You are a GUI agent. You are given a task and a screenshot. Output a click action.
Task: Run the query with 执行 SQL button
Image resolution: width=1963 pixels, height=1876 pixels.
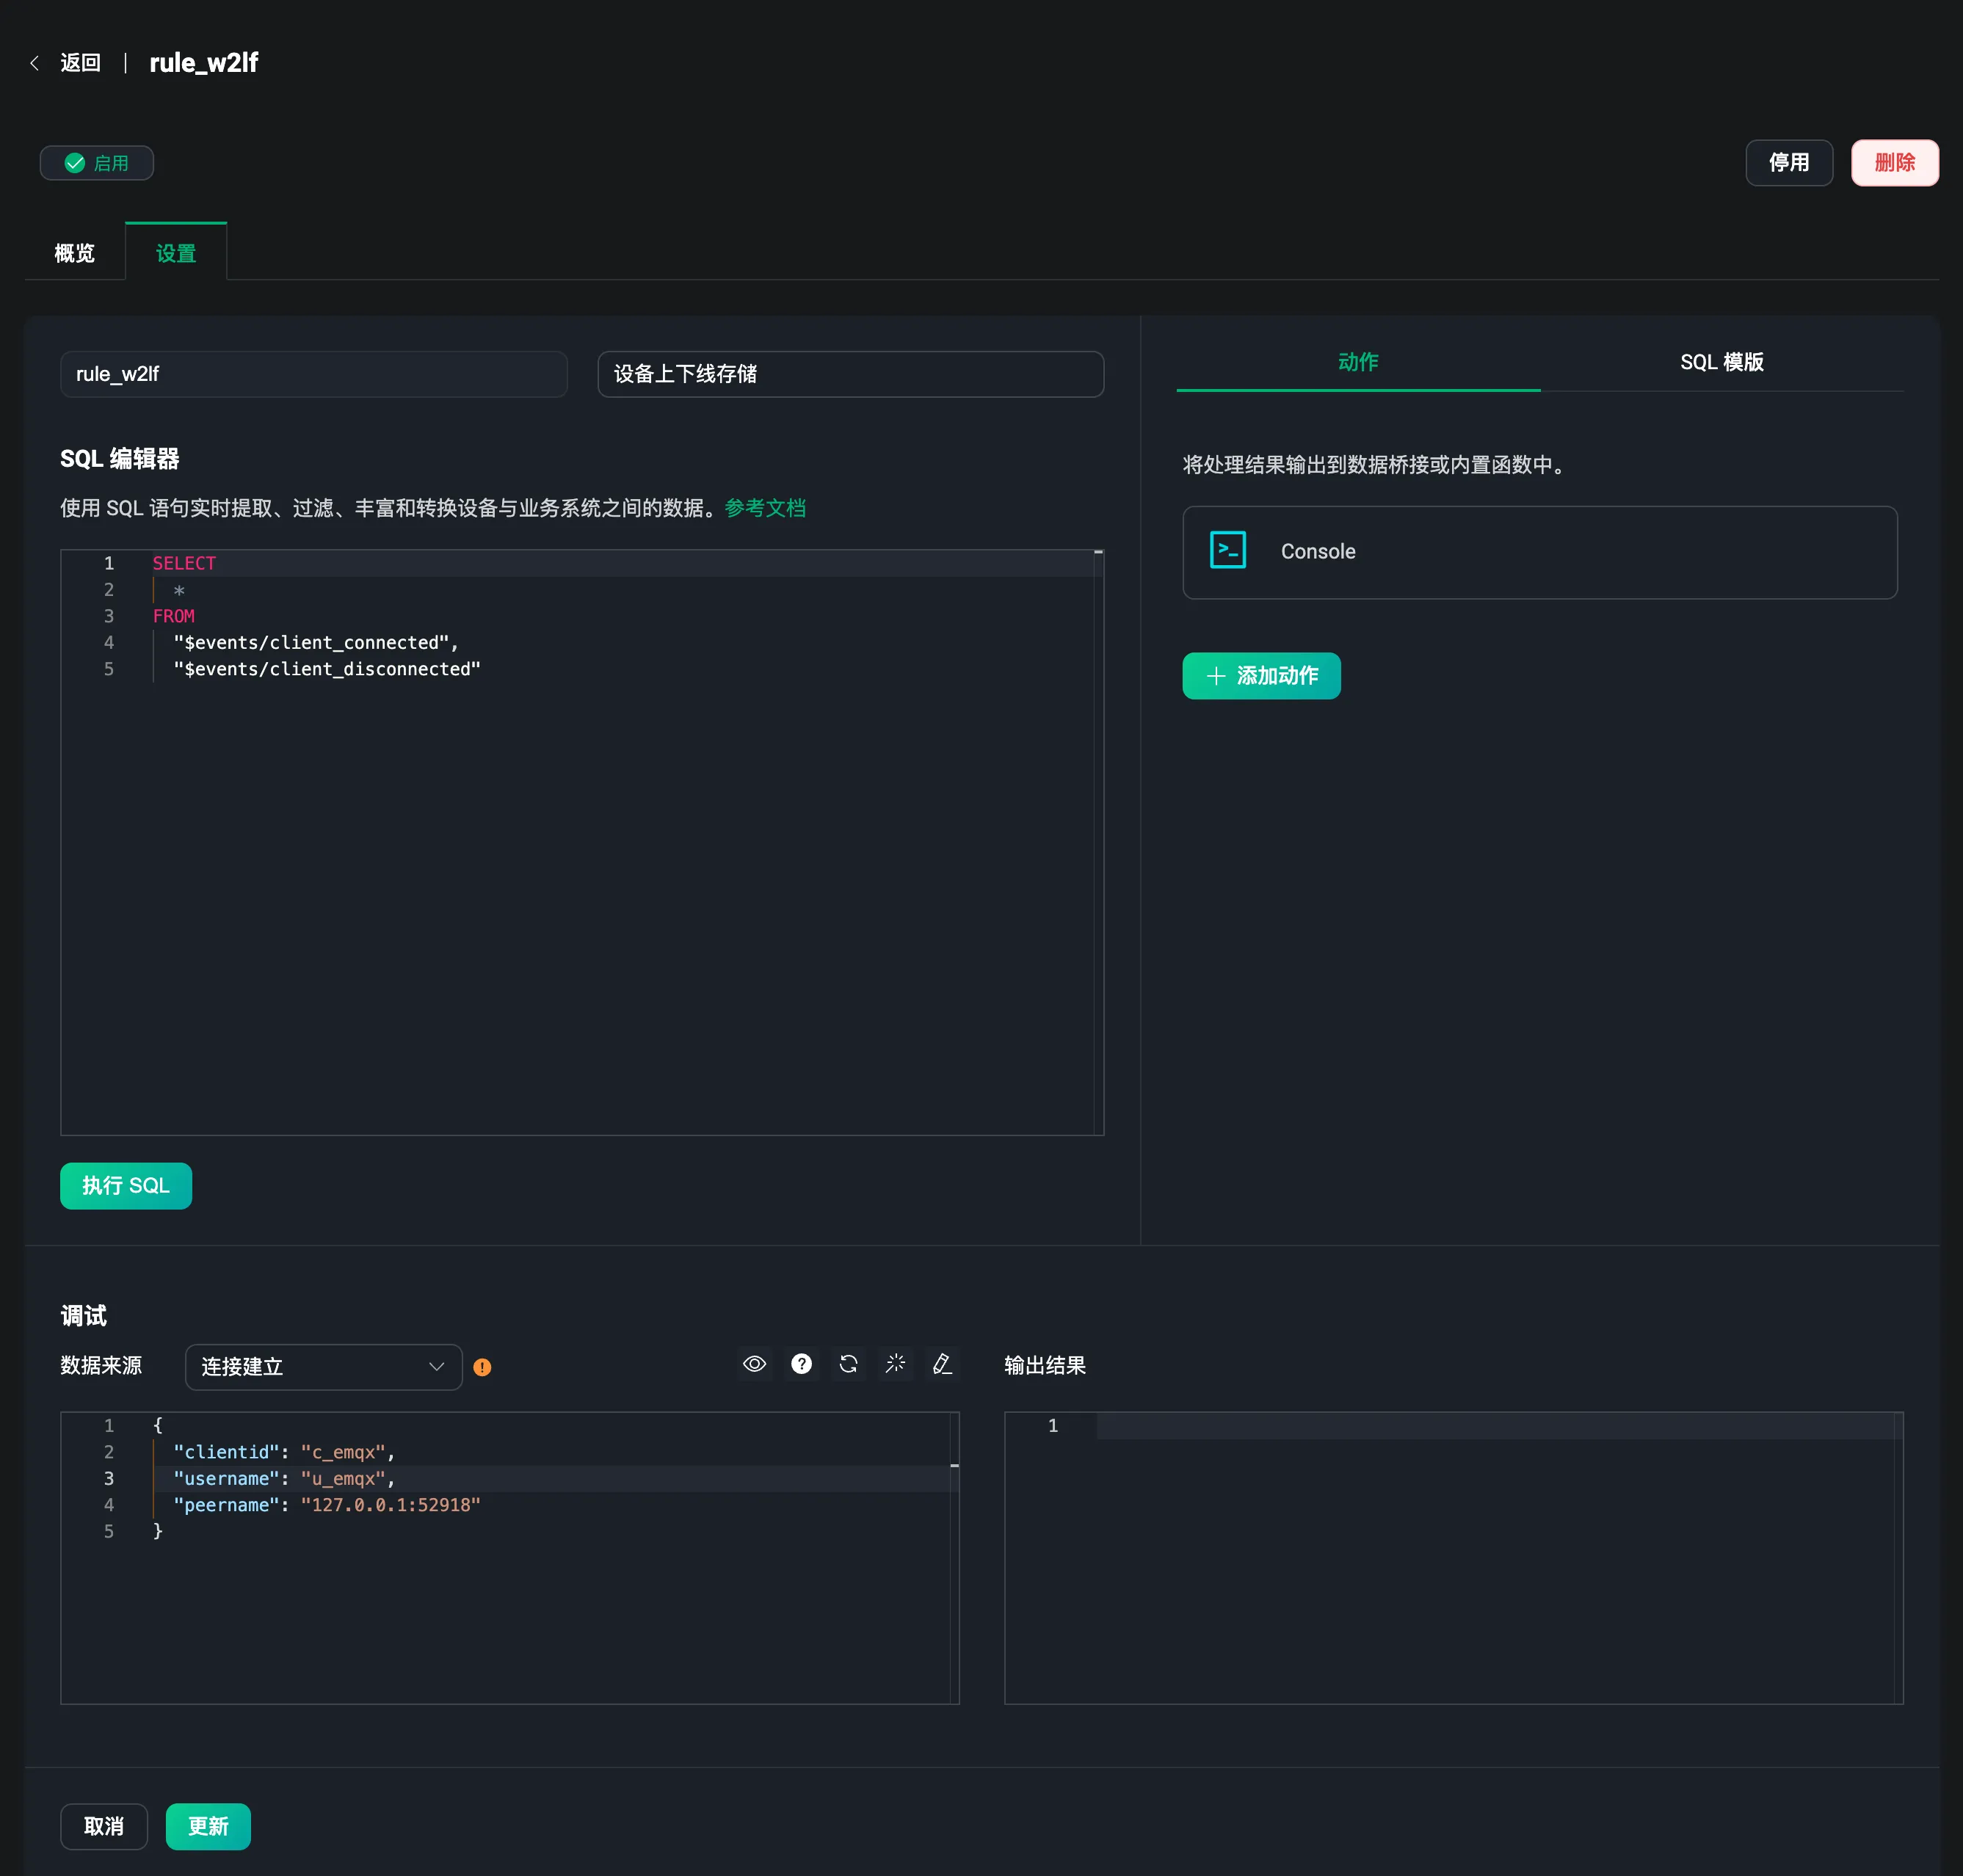pyautogui.click(x=126, y=1186)
